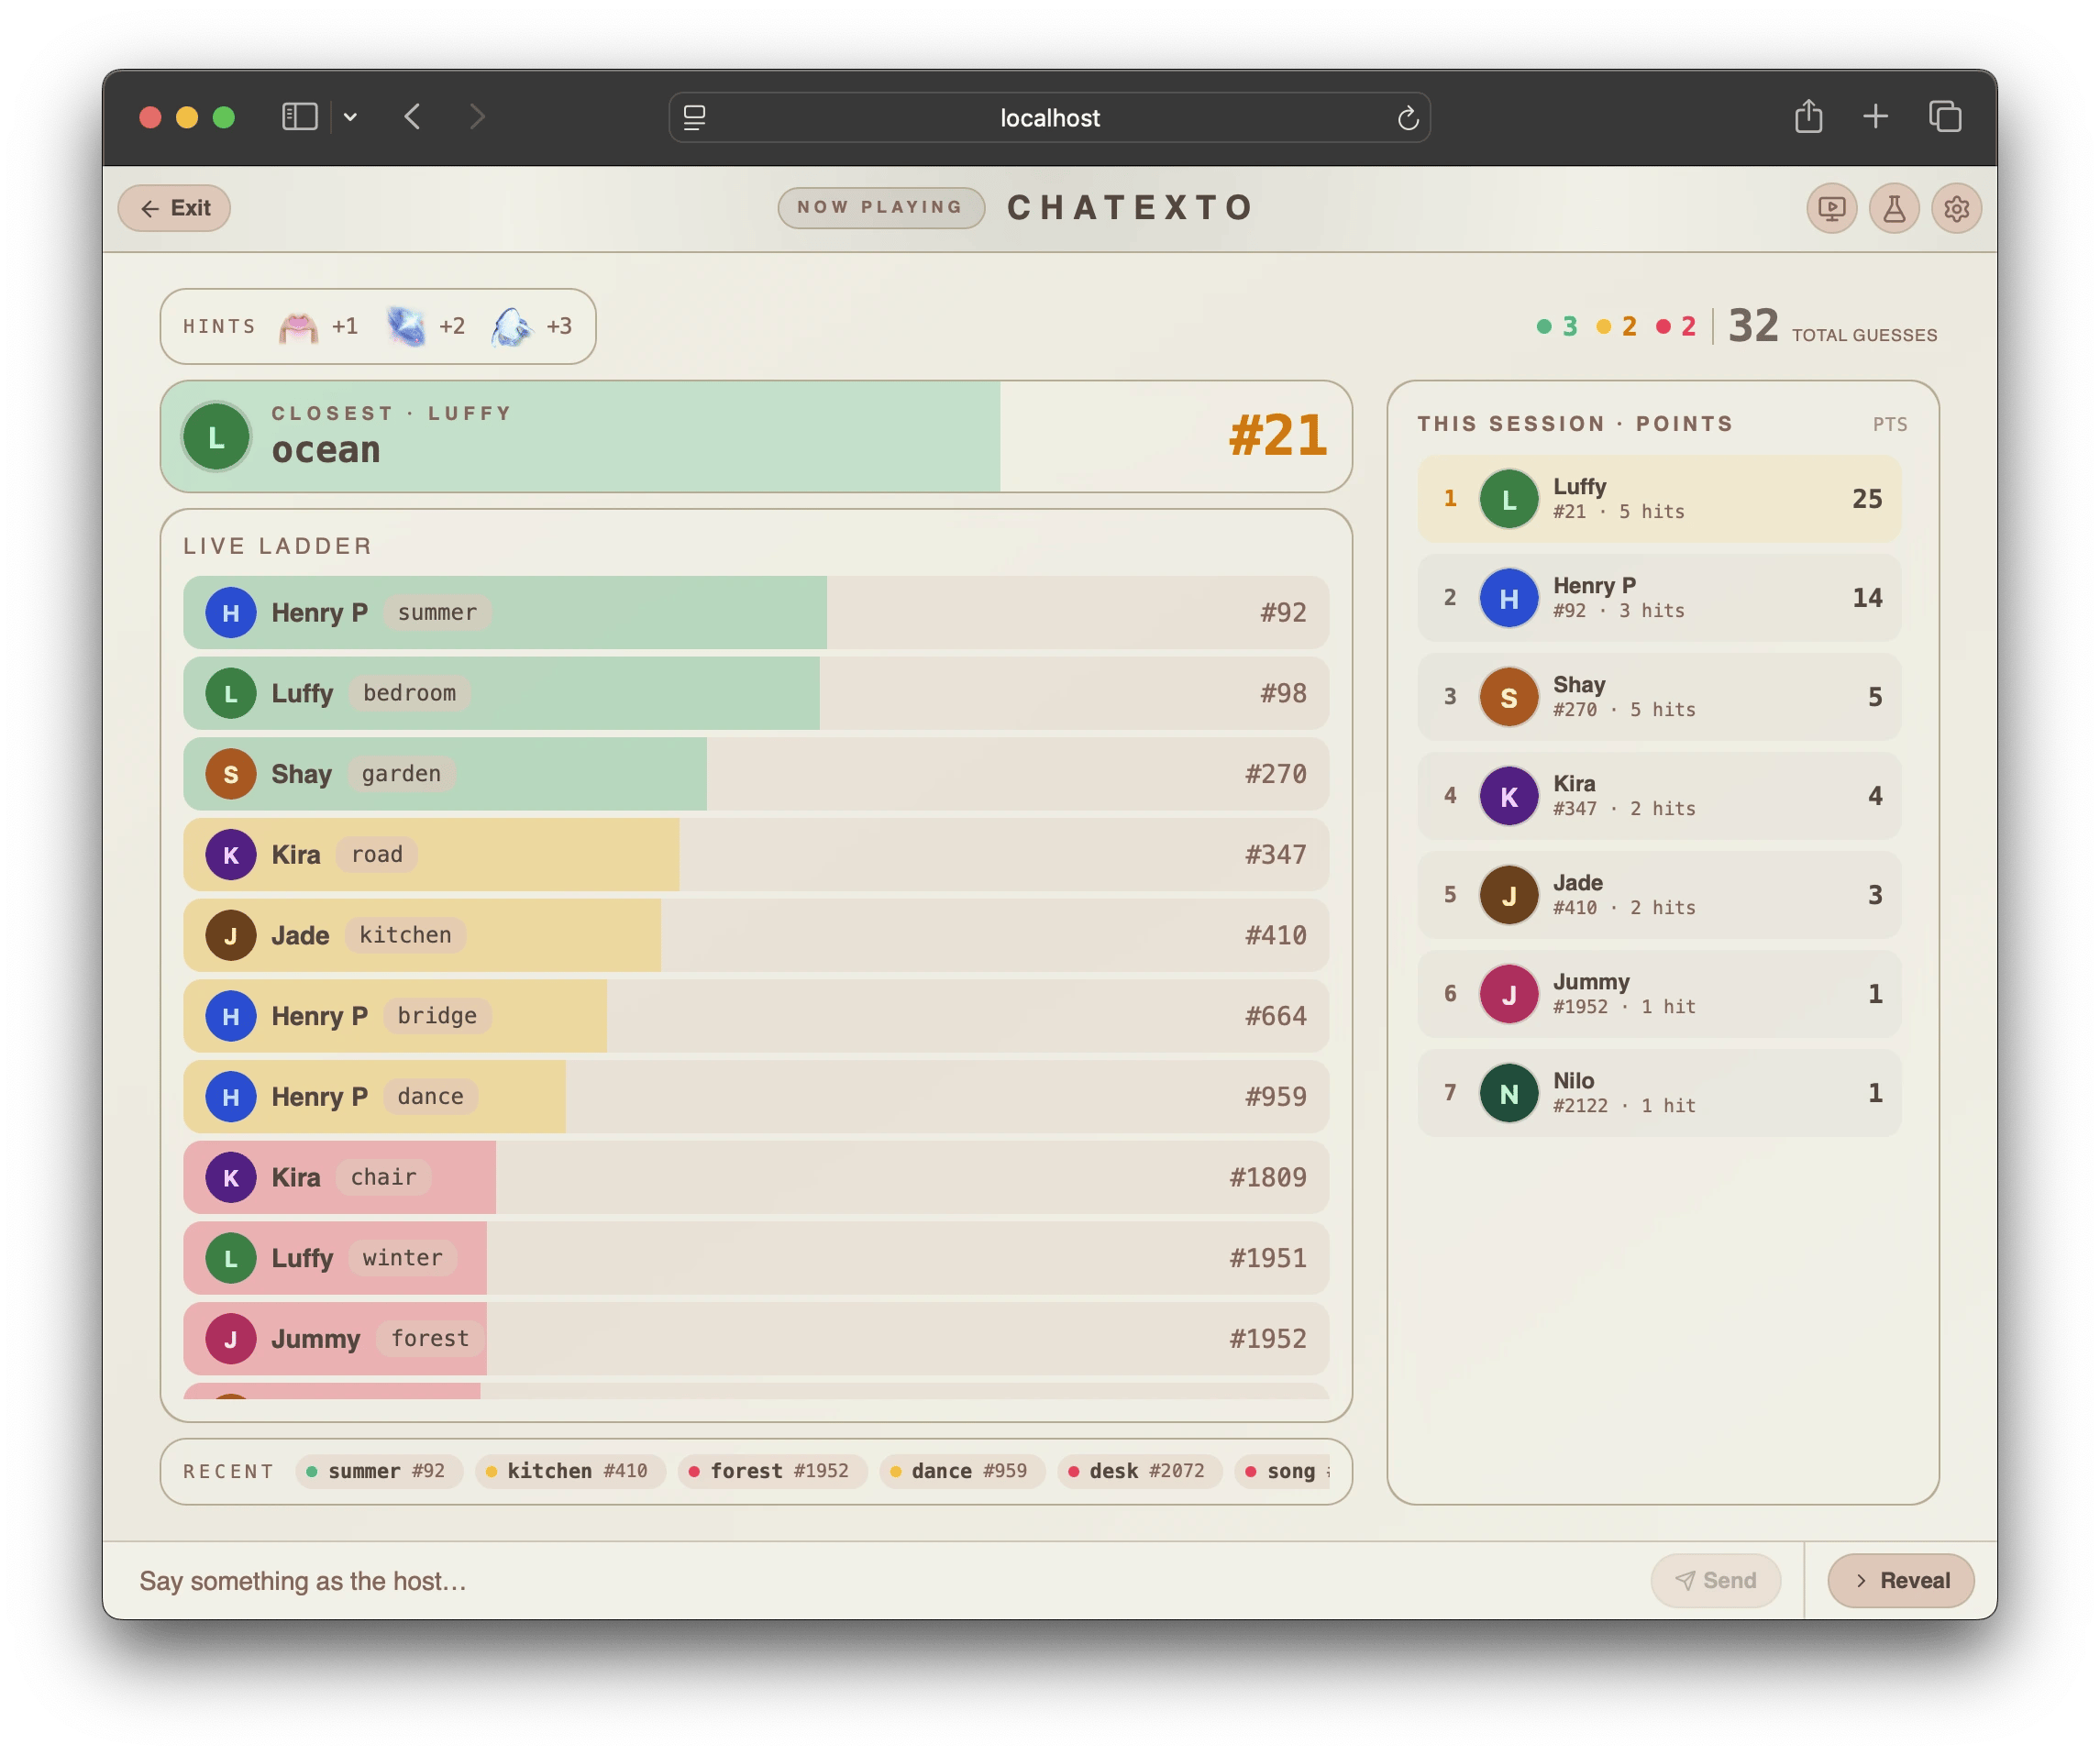Click the Kira road ladder entry
The width and height of the screenshot is (2100, 1755).
tap(756, 855)
